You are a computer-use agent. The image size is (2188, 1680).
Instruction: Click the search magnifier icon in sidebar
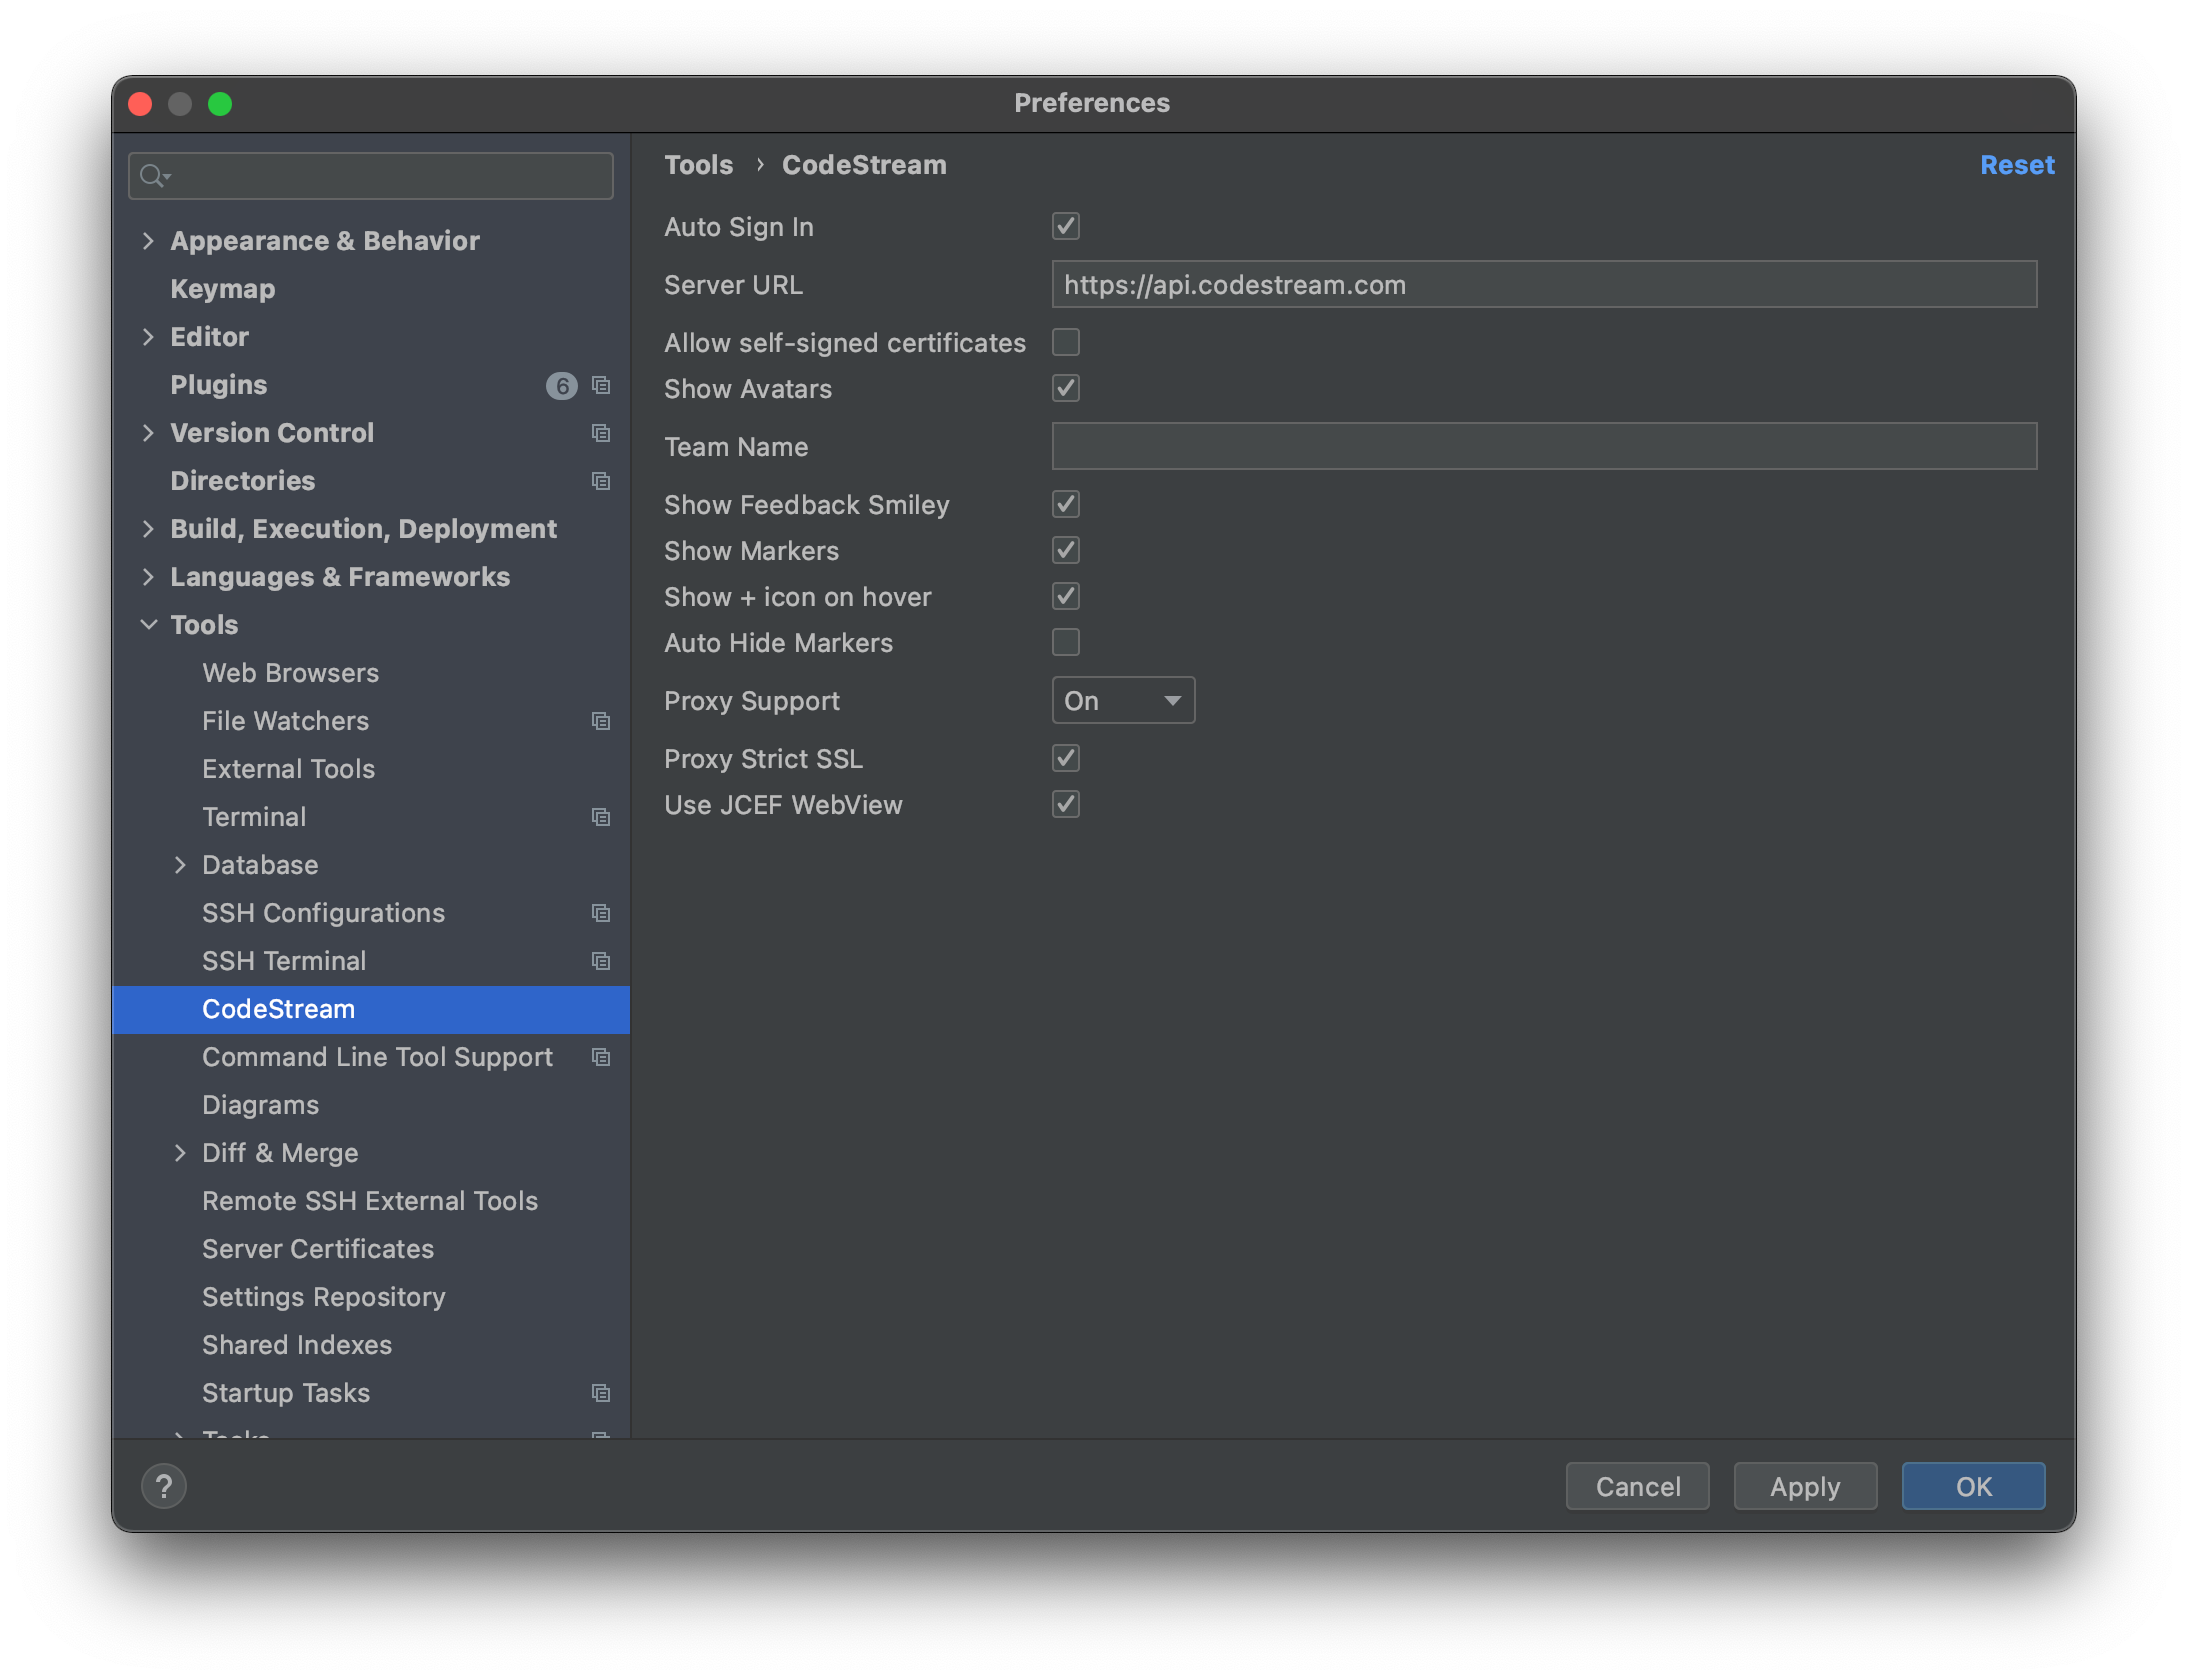click(x=152, y=176)
